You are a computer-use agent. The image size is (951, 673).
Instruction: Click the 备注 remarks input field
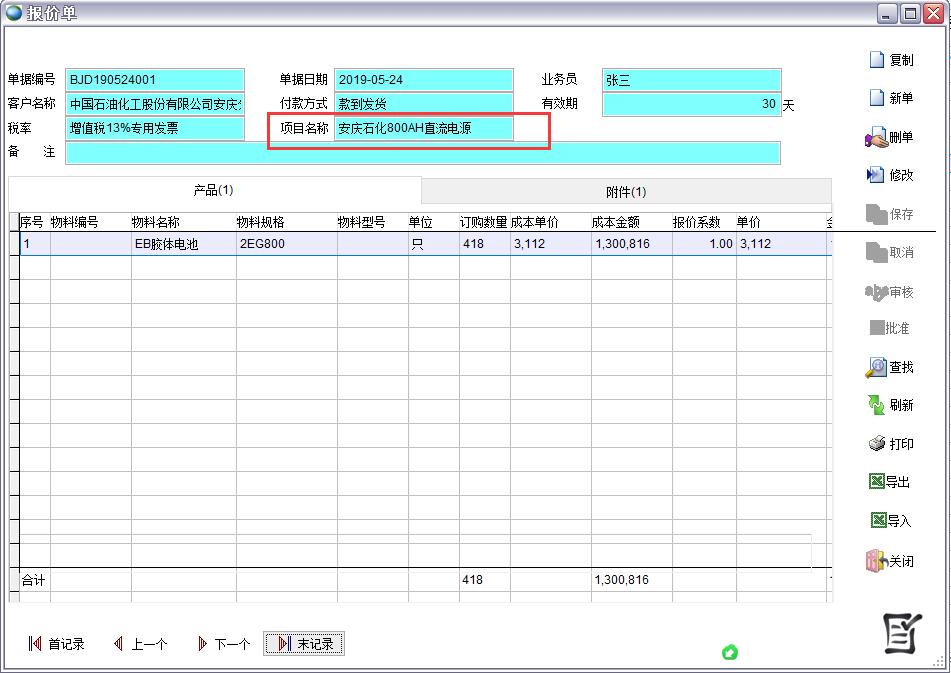(422, 153)
